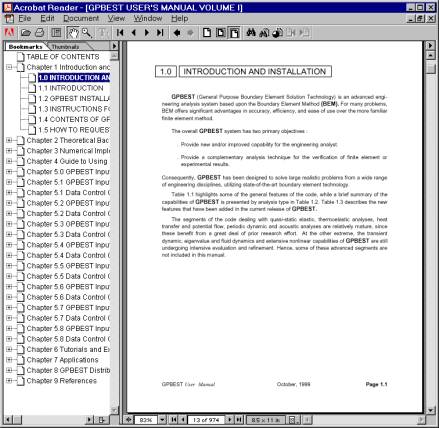Click the bookmarks pane scroll right arrow
439x428 pixels.
pyautogui.click(x=89, y=420)
